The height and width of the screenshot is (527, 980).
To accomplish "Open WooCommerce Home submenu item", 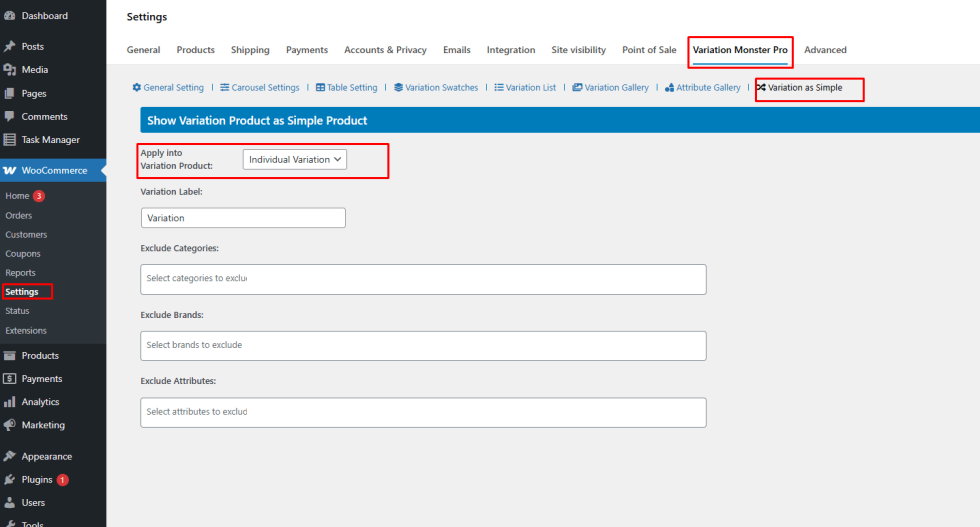I will (x=17, y=196).
